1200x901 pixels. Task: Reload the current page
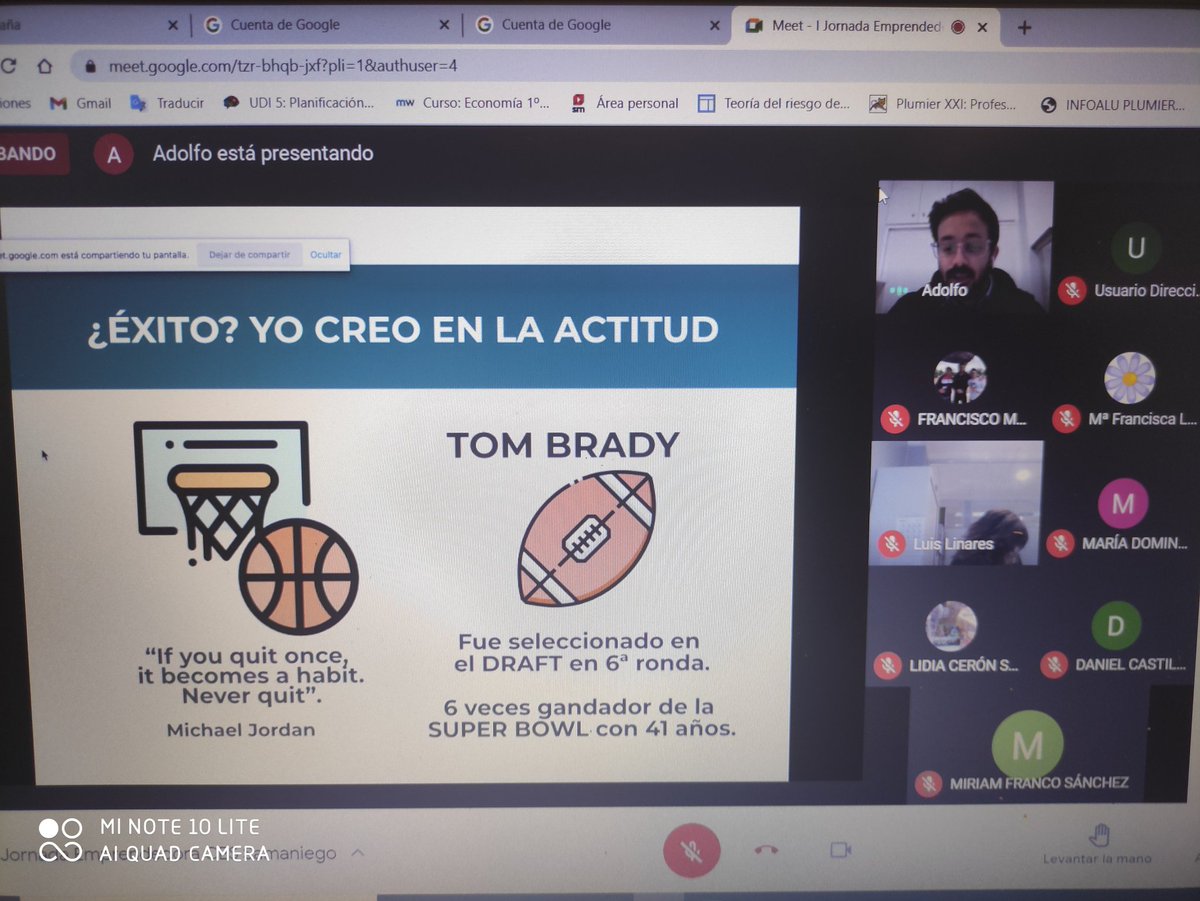tap(9, 66)
